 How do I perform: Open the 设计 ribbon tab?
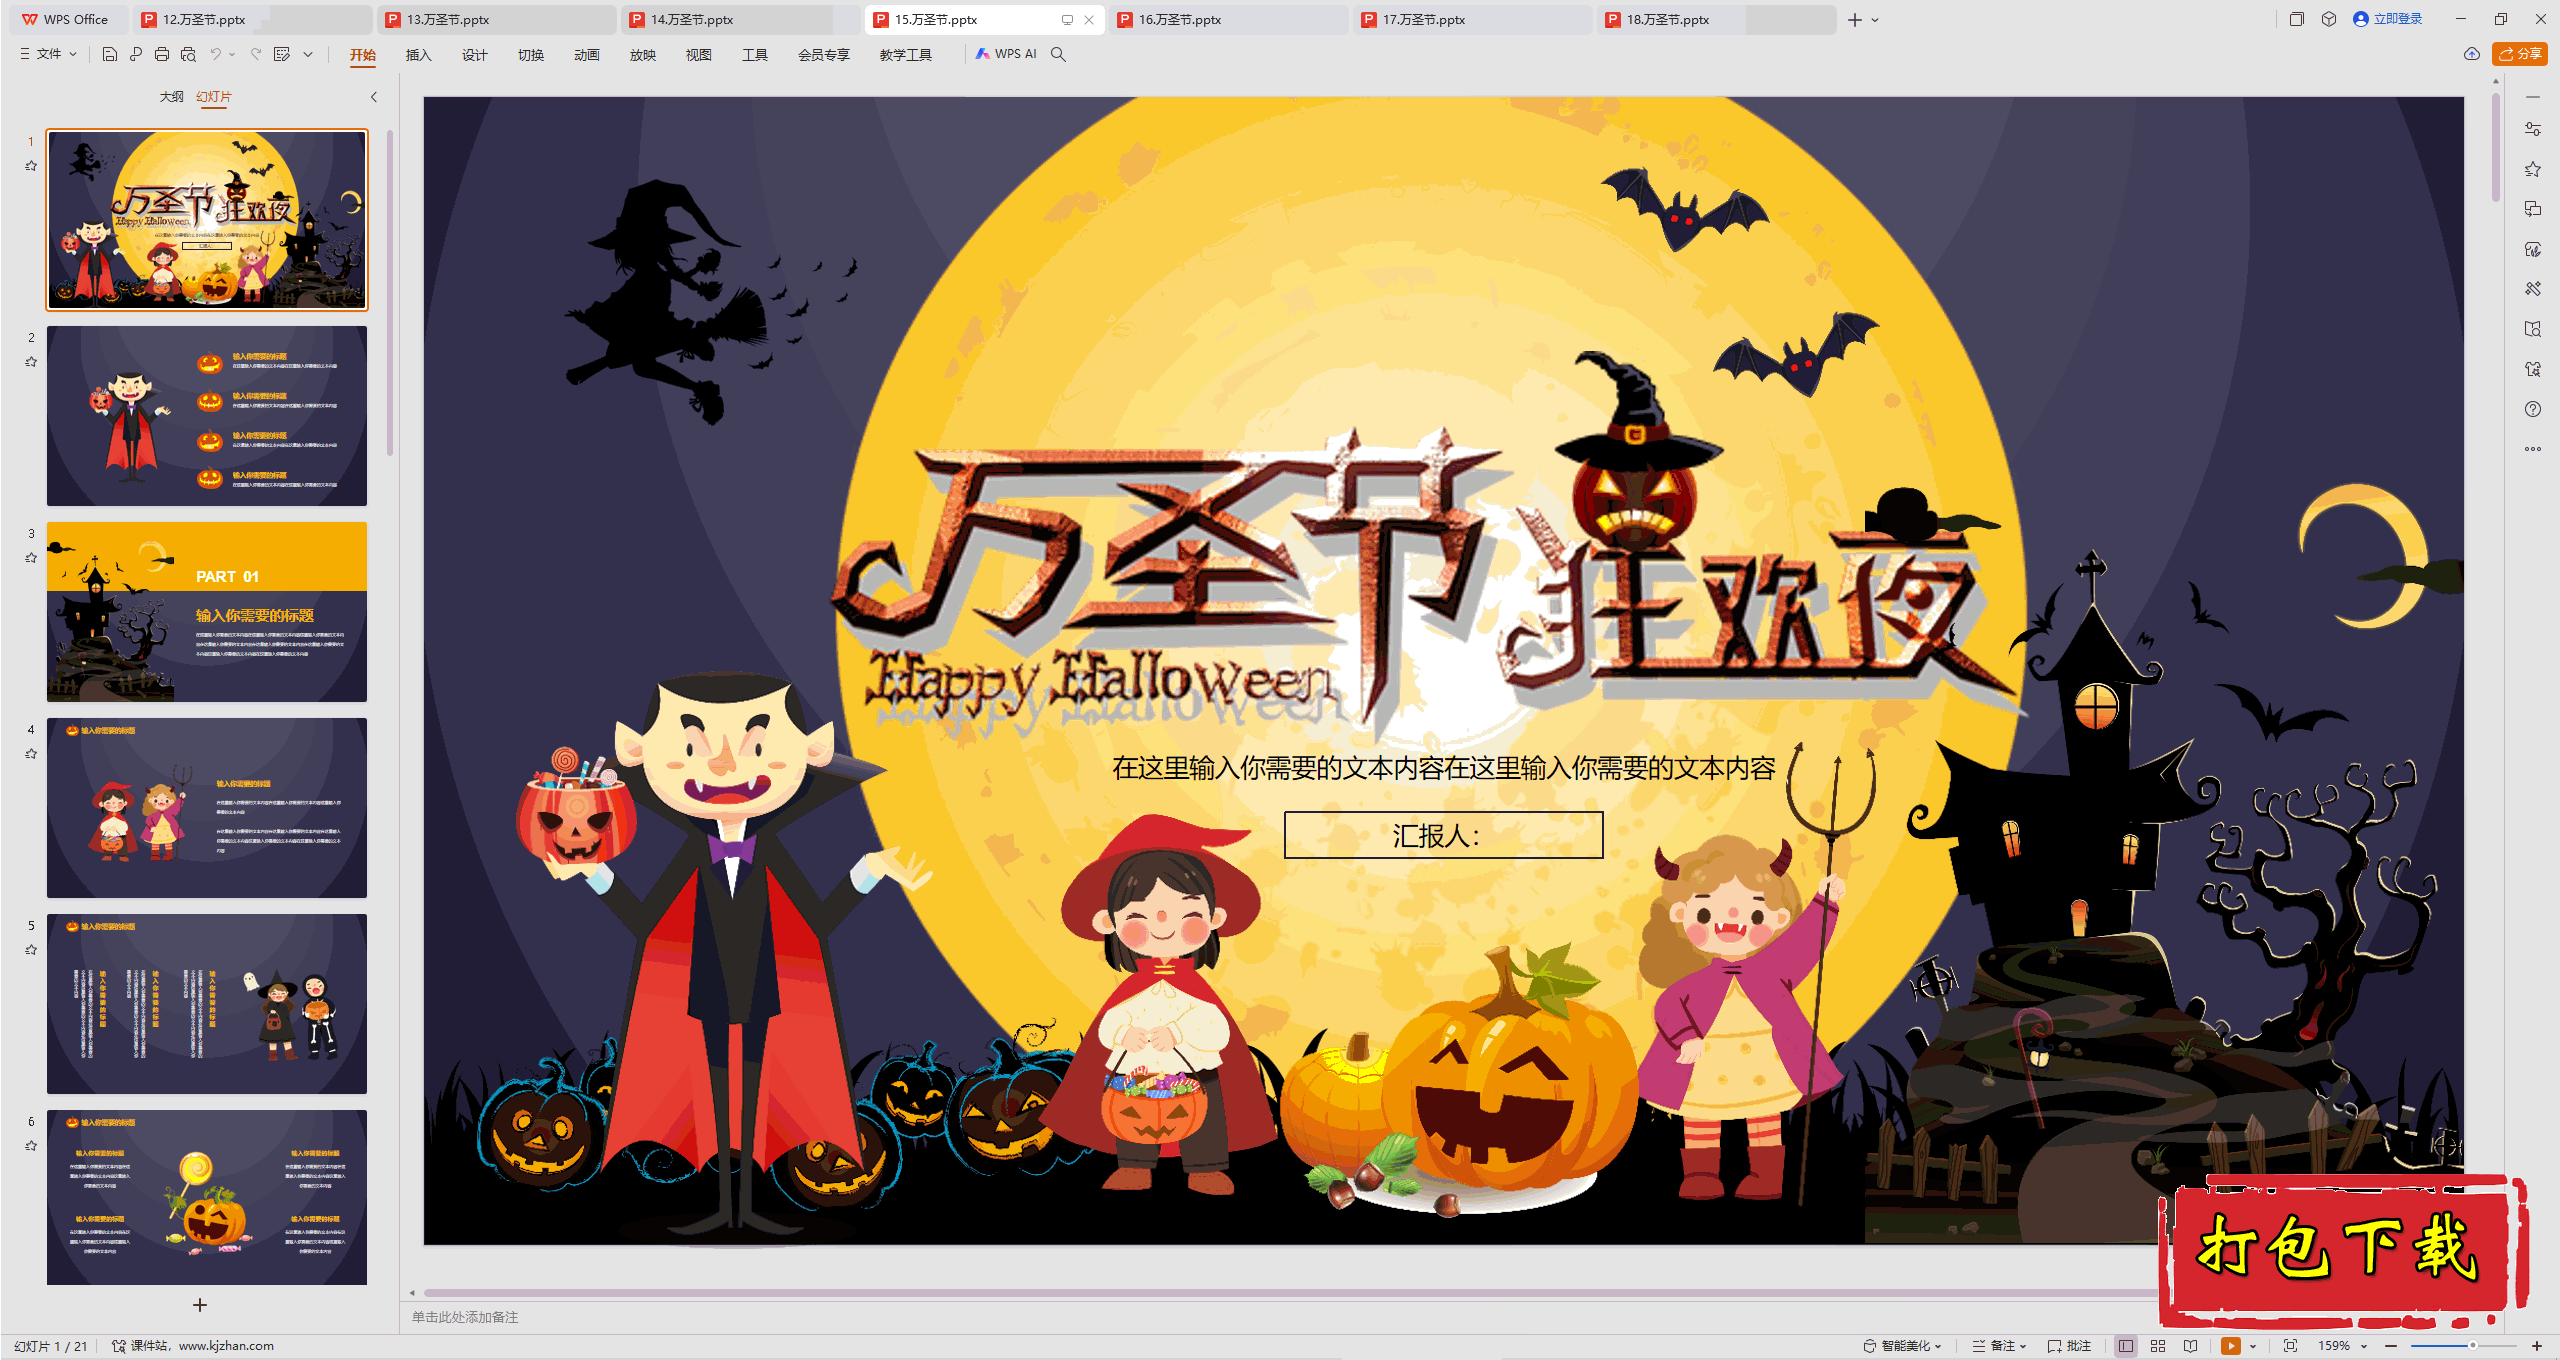pos(474,55)
